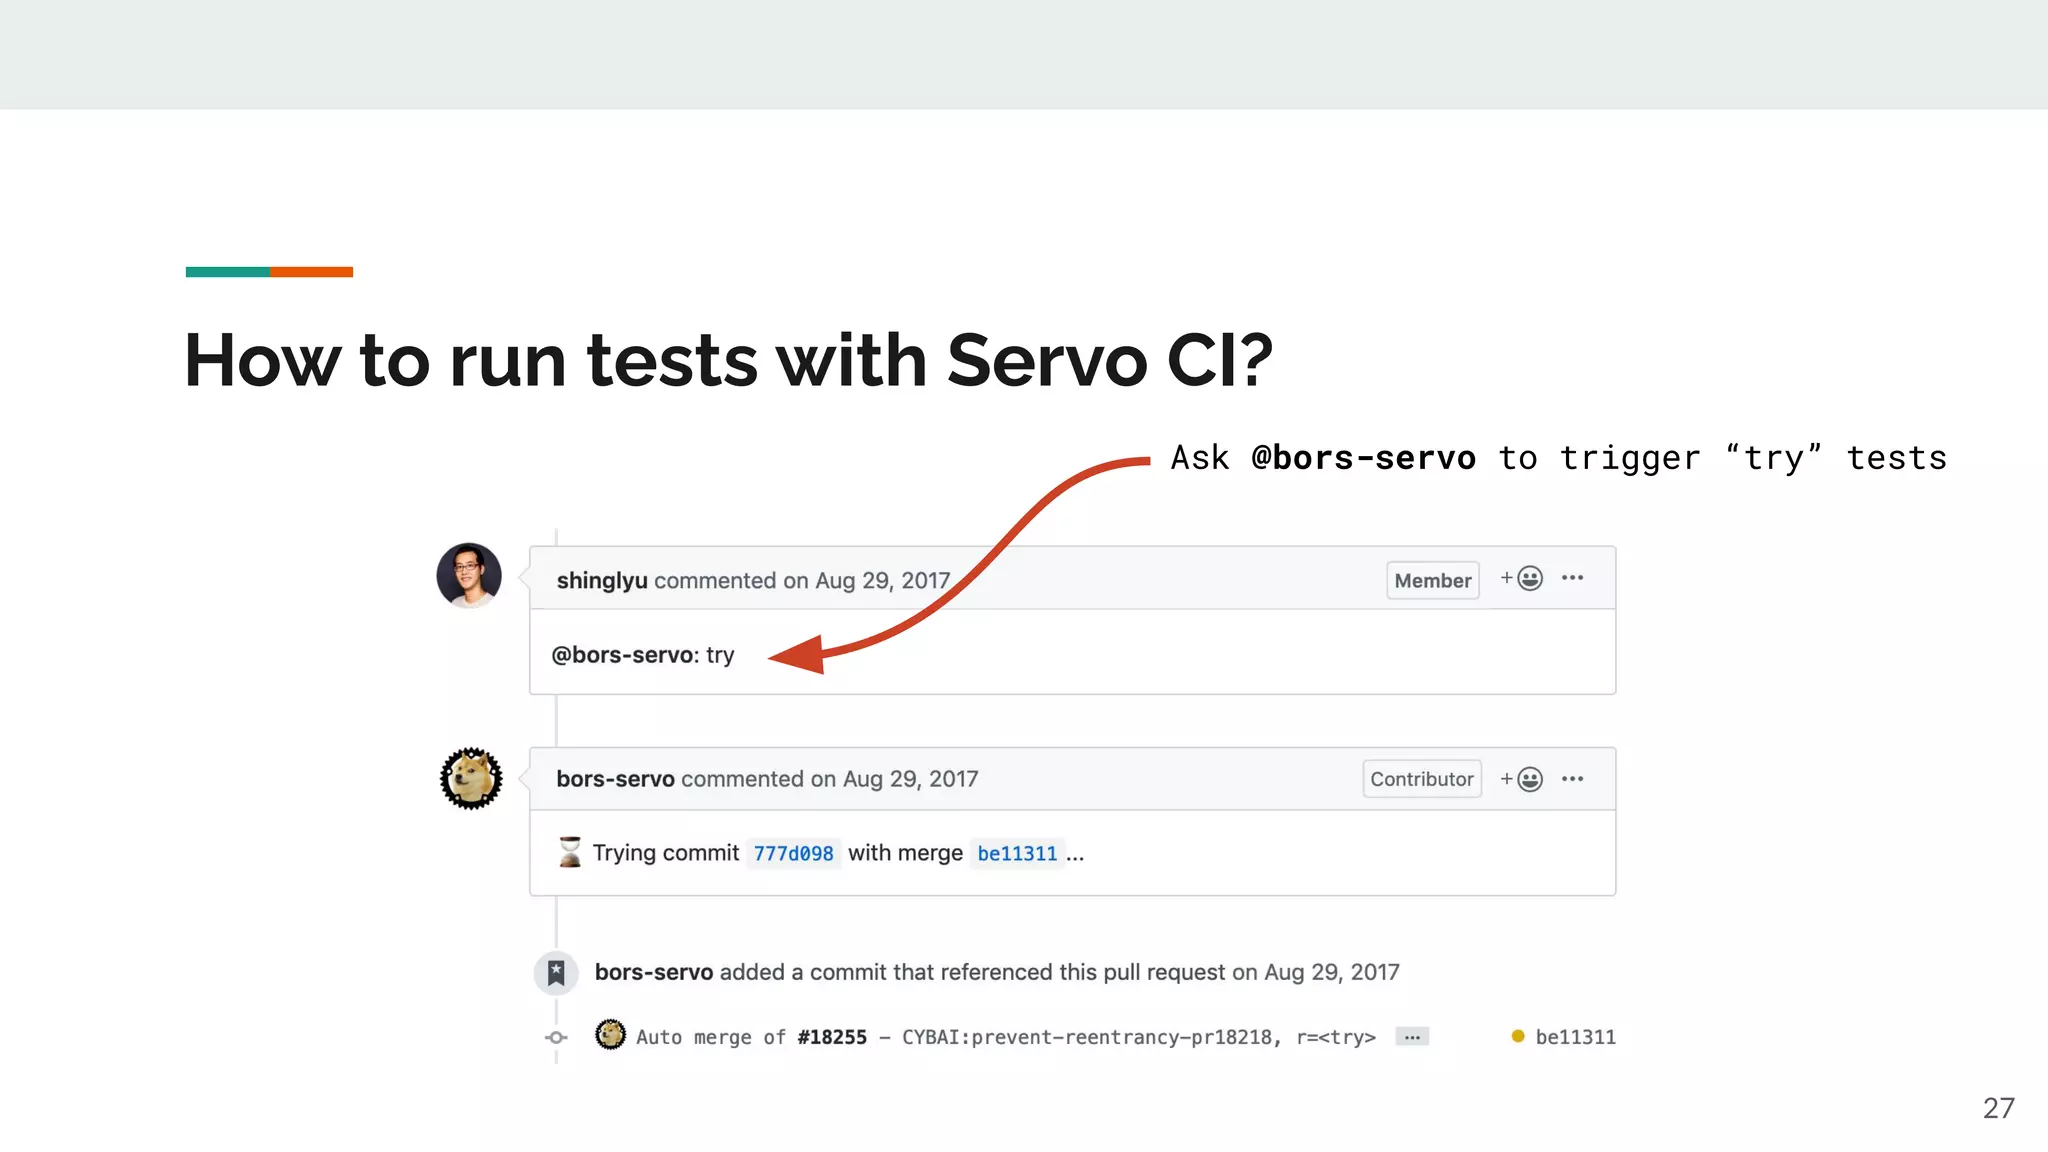
Task: Click bors-servo's doge avatar
Action: 471,778
